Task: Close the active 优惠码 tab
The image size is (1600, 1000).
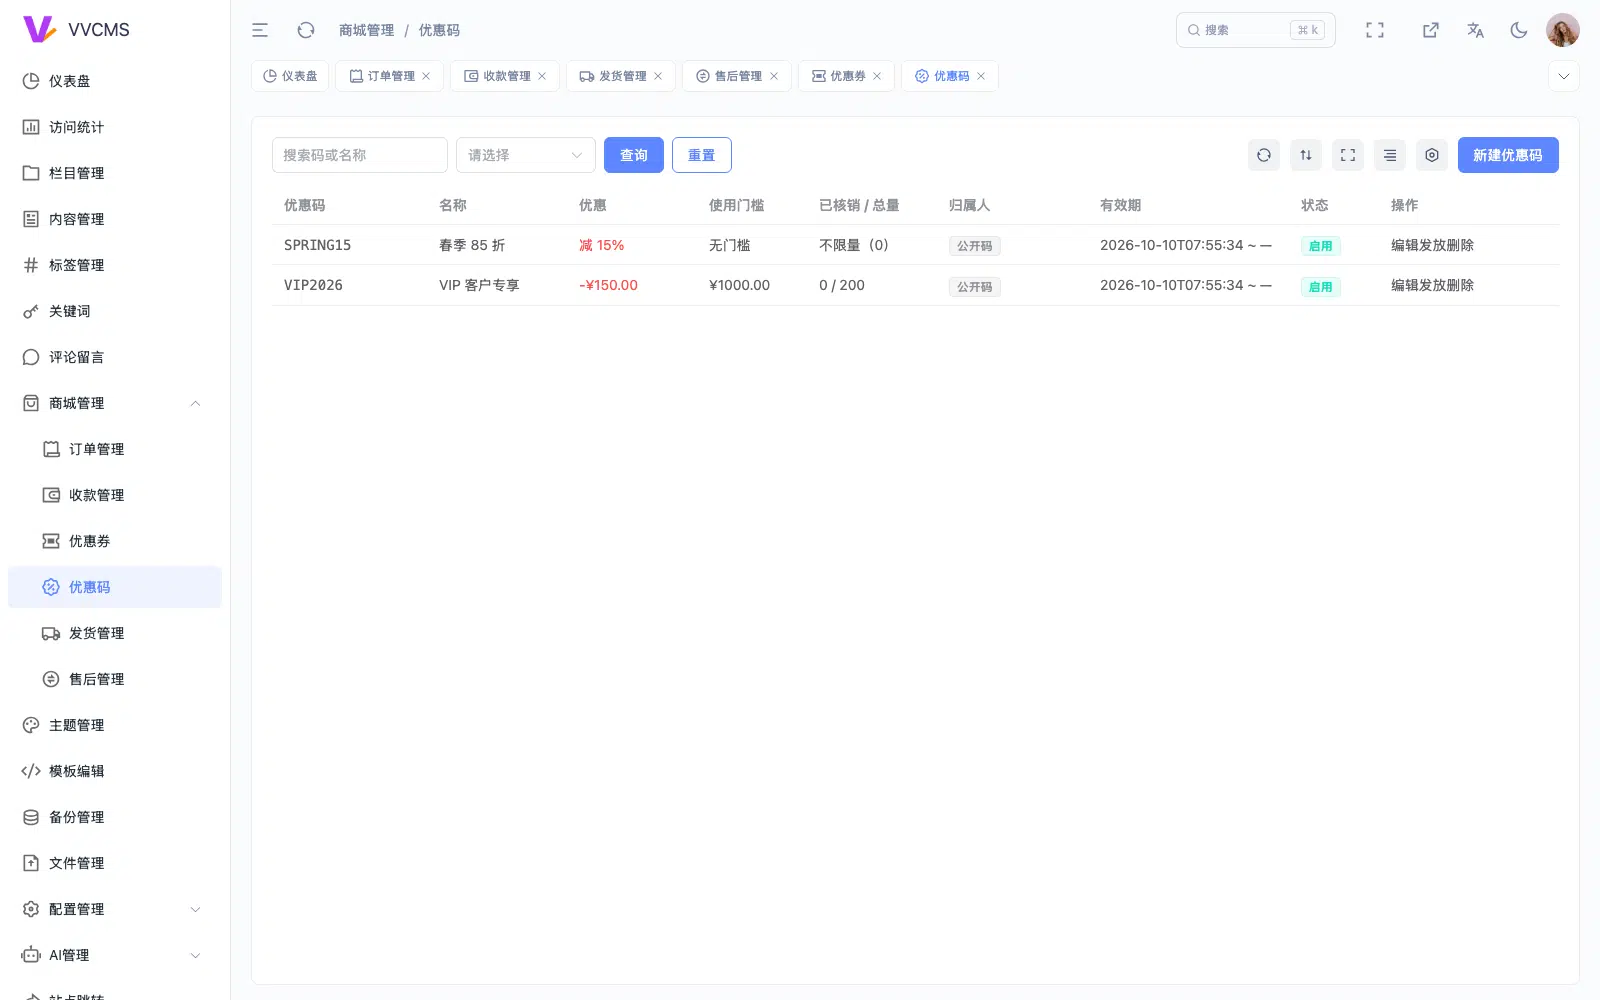Action: click(981, 76)
